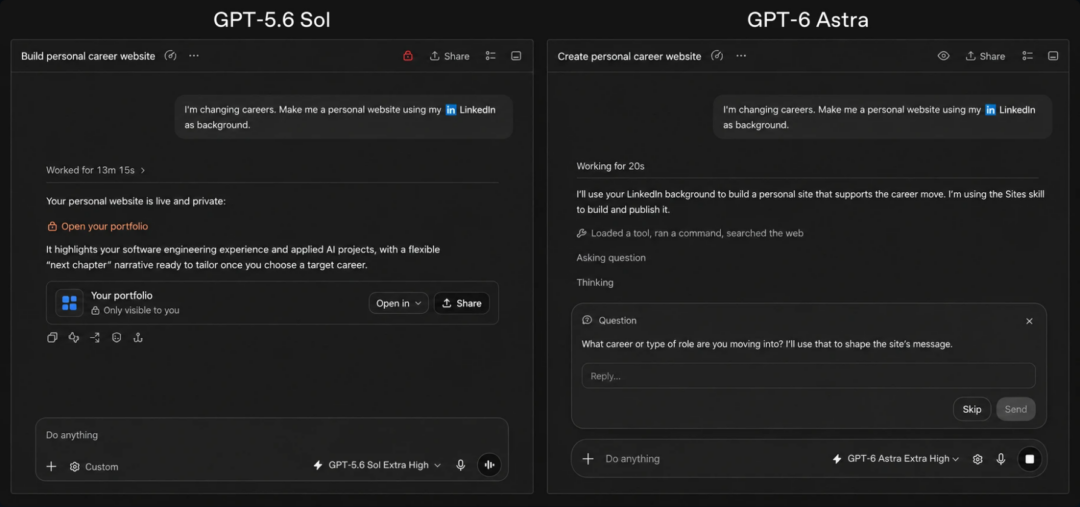Click the 'Working for 20s' status text
Image resolution: width=1080 pixels, height=507 pixels.
click(610, 166)
